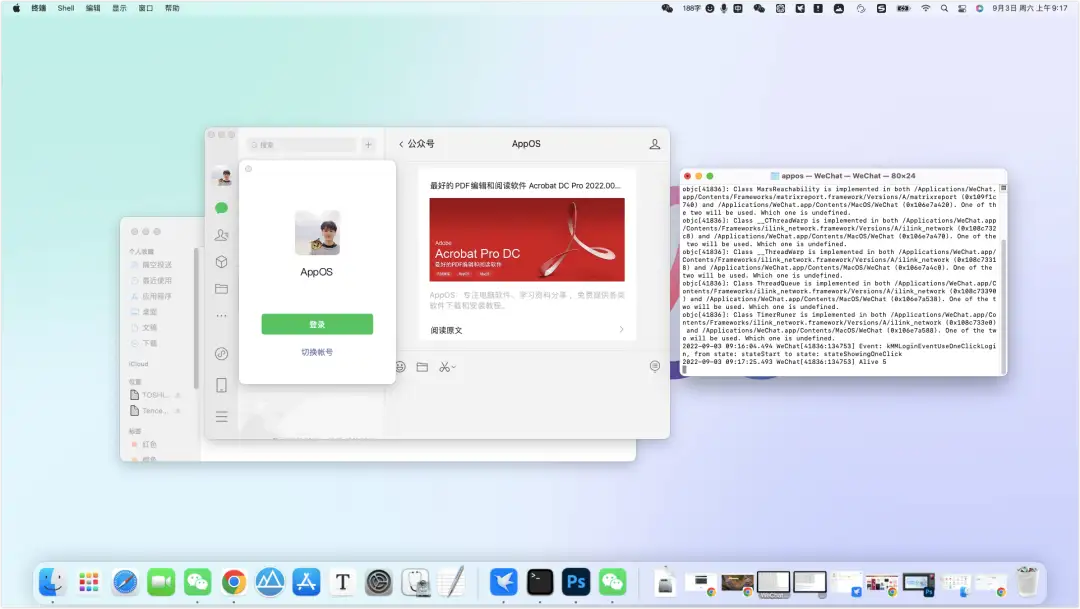Open the Chats tab in WeChat sidebar
This screenshot has height=609, width=1080.
(221, 208)
